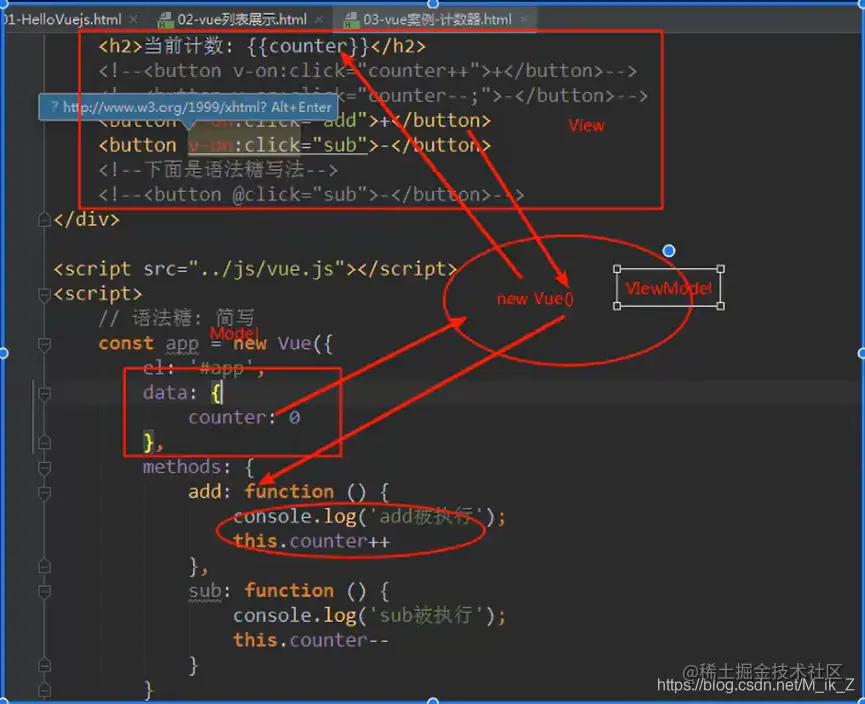Click the 'this.counter--' statement
The height and width of the screenshot is (704, 865).
pos(311,640)
